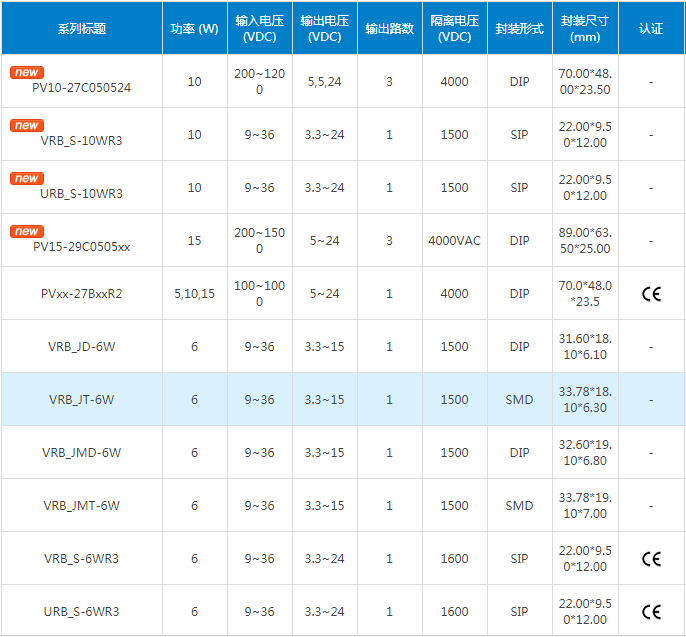Click the new badge above VRB_S-10WR3
The width and height of the screenshot is (686, 637).
(x=27, y=126)
